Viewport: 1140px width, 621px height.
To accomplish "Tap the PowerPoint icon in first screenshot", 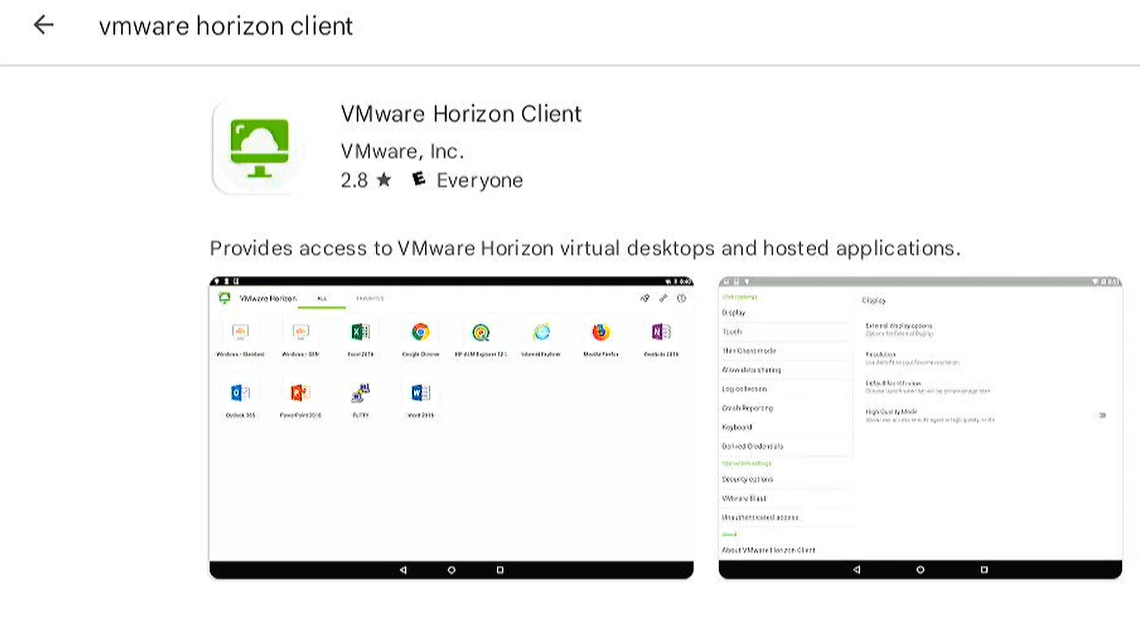I will coord(300,393).
